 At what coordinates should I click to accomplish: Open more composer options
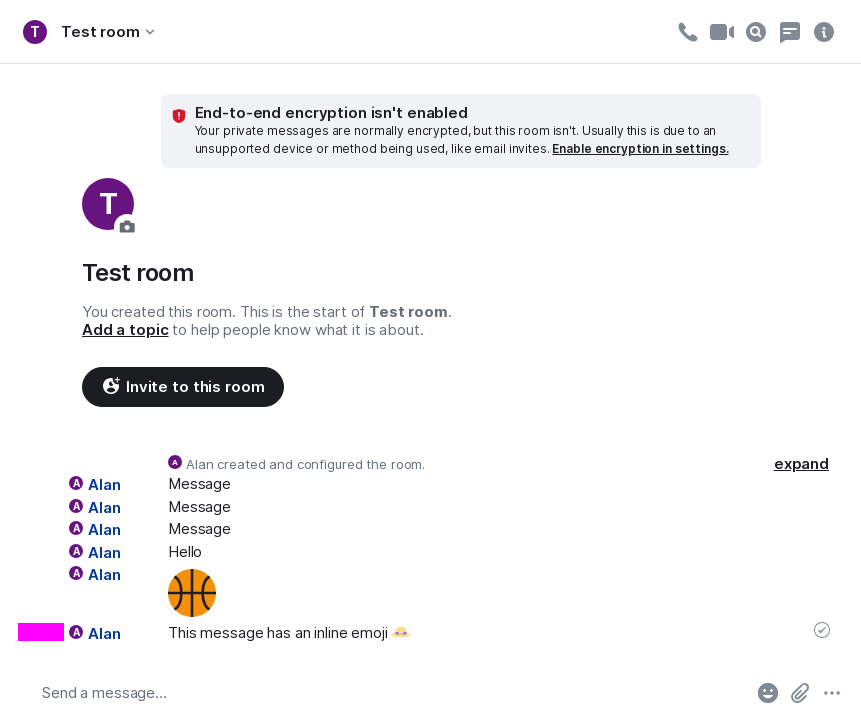(832, 693)
